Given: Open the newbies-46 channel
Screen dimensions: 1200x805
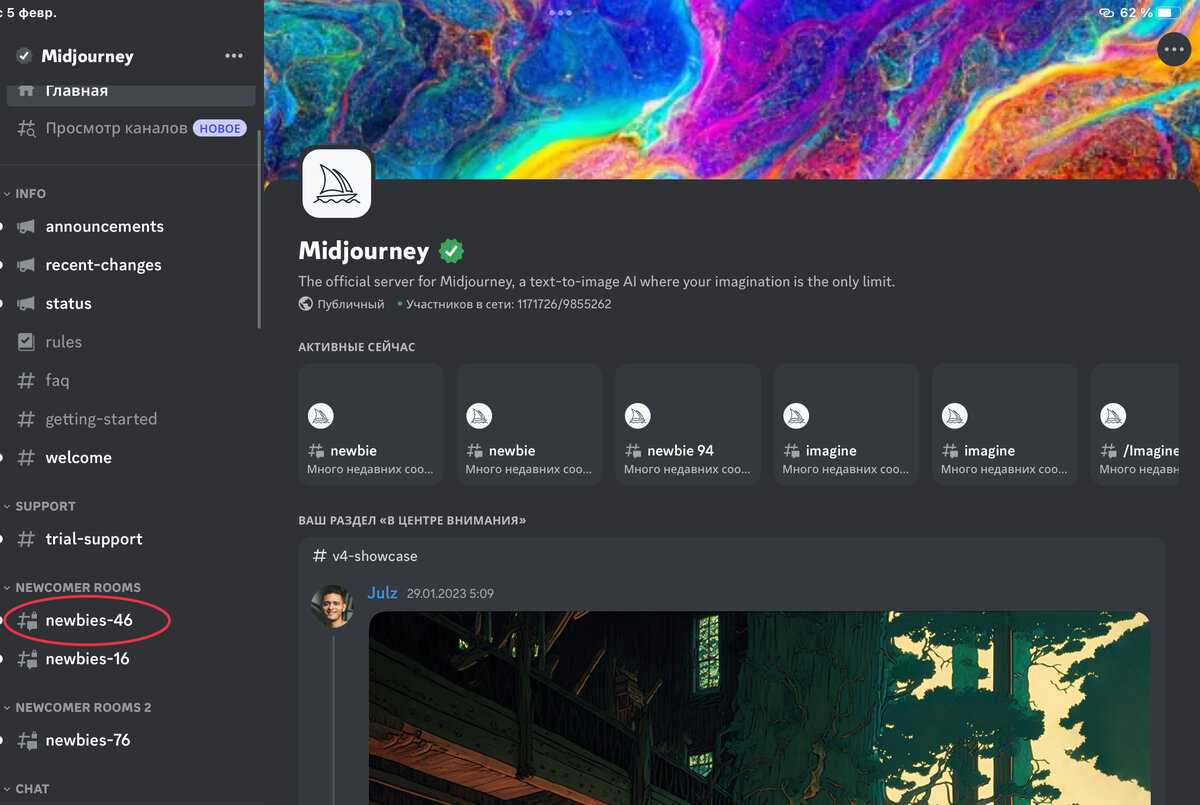Looking at the screenshot, I should [x=89, y=620].
